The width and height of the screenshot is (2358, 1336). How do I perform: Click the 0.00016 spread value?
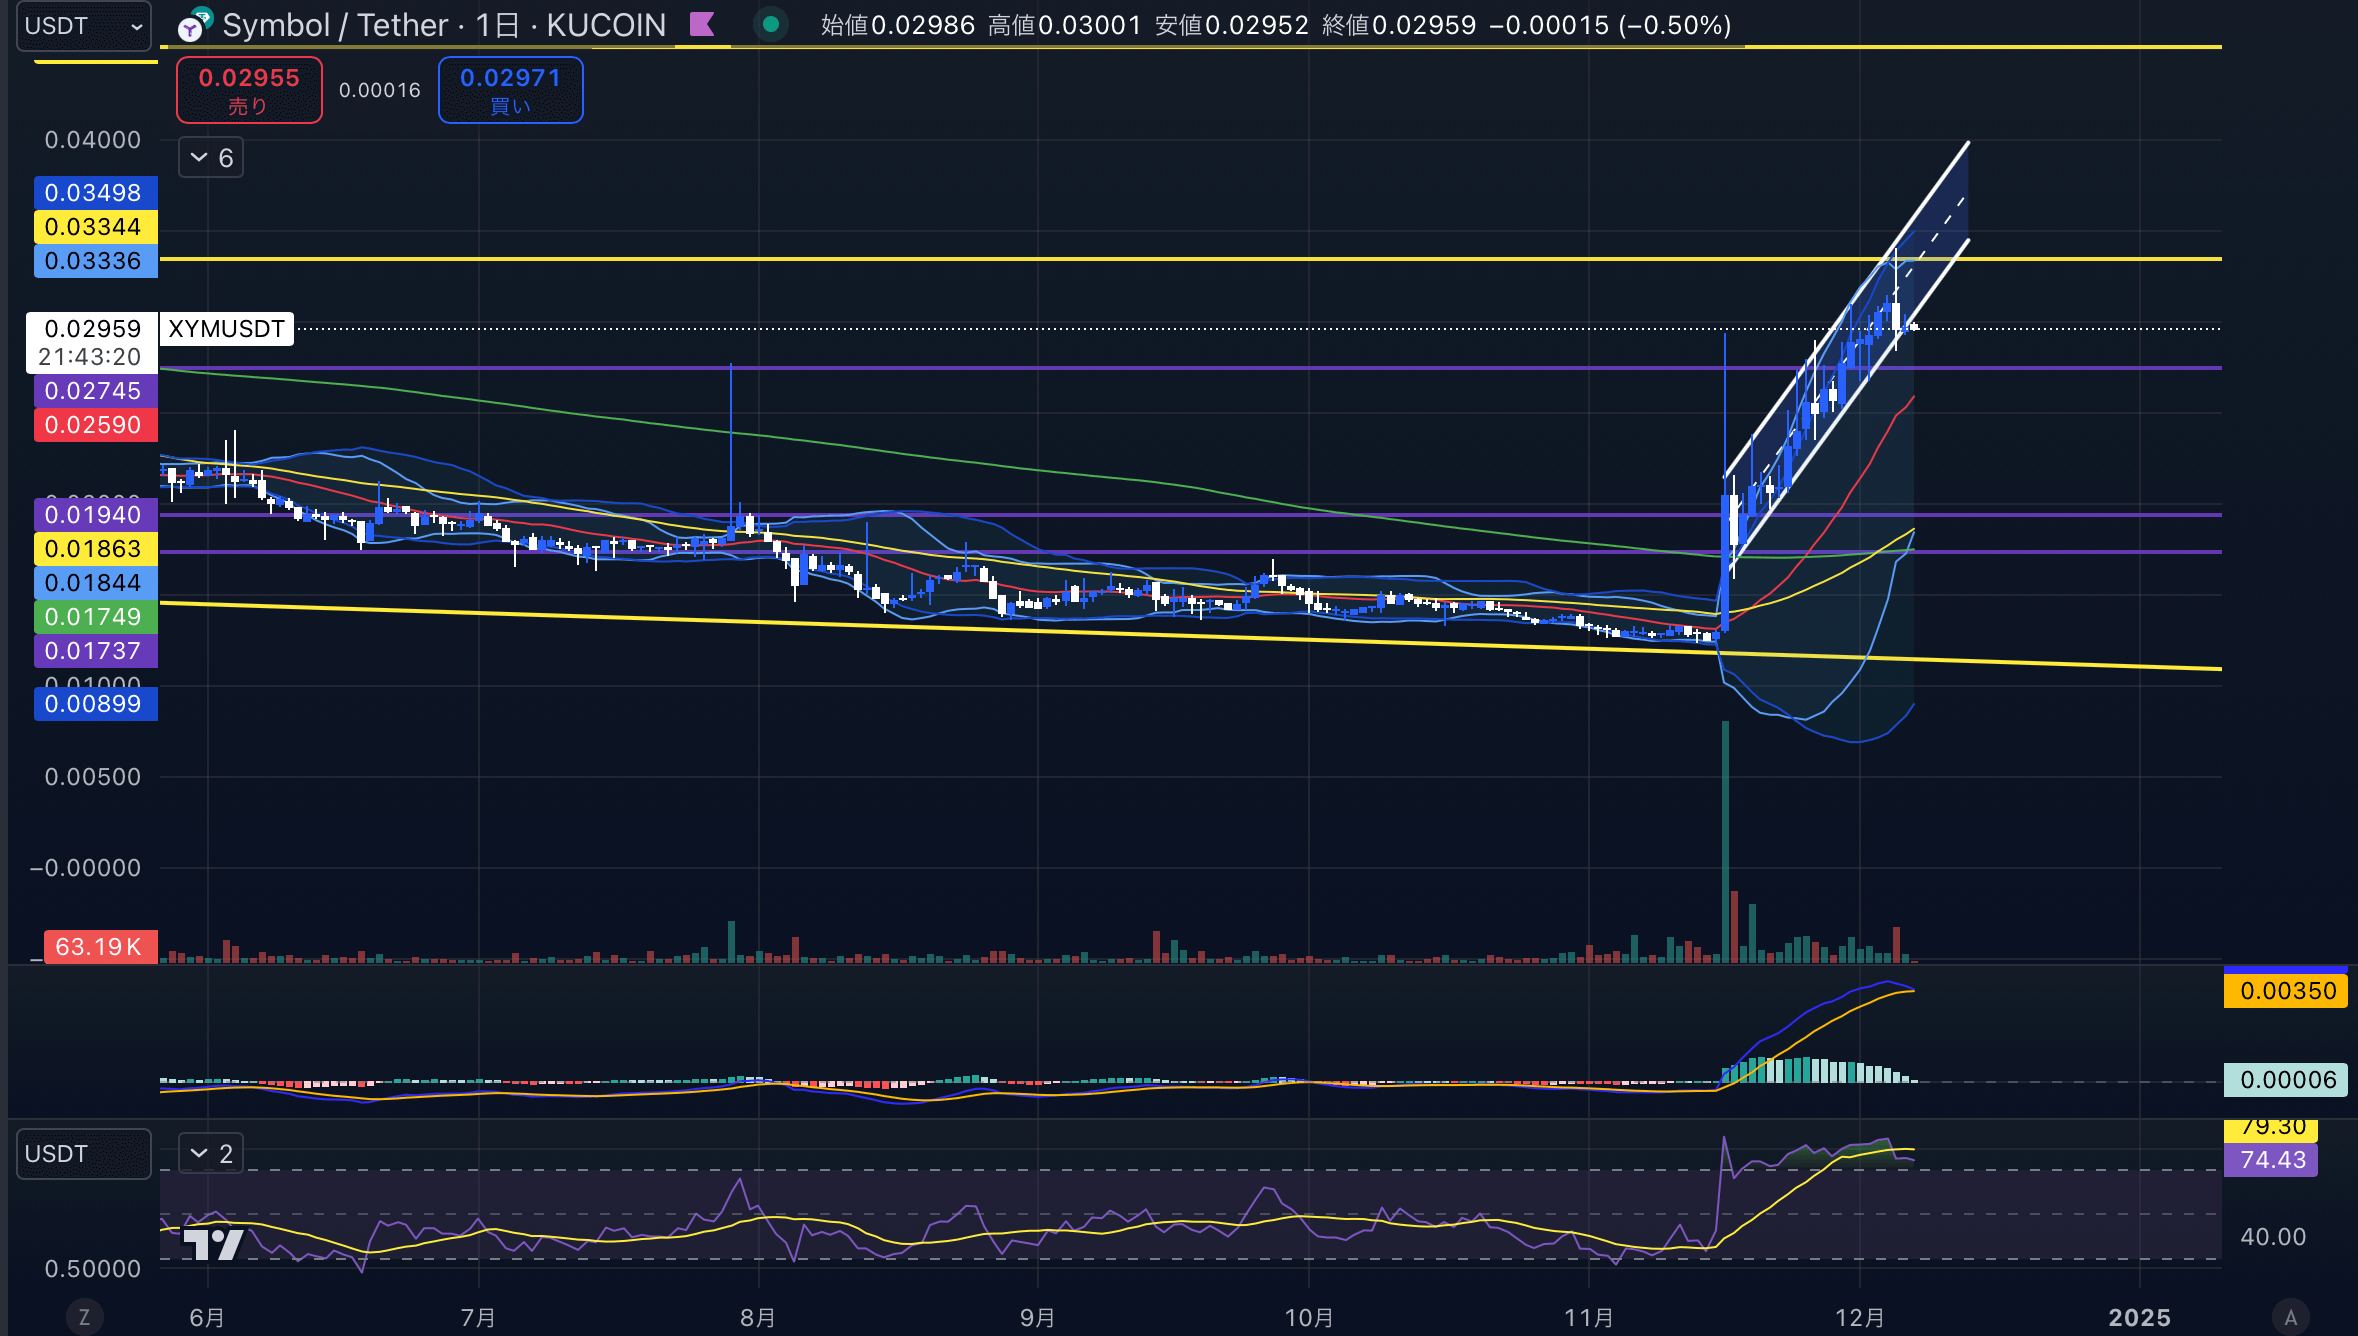tap(380, 90)
